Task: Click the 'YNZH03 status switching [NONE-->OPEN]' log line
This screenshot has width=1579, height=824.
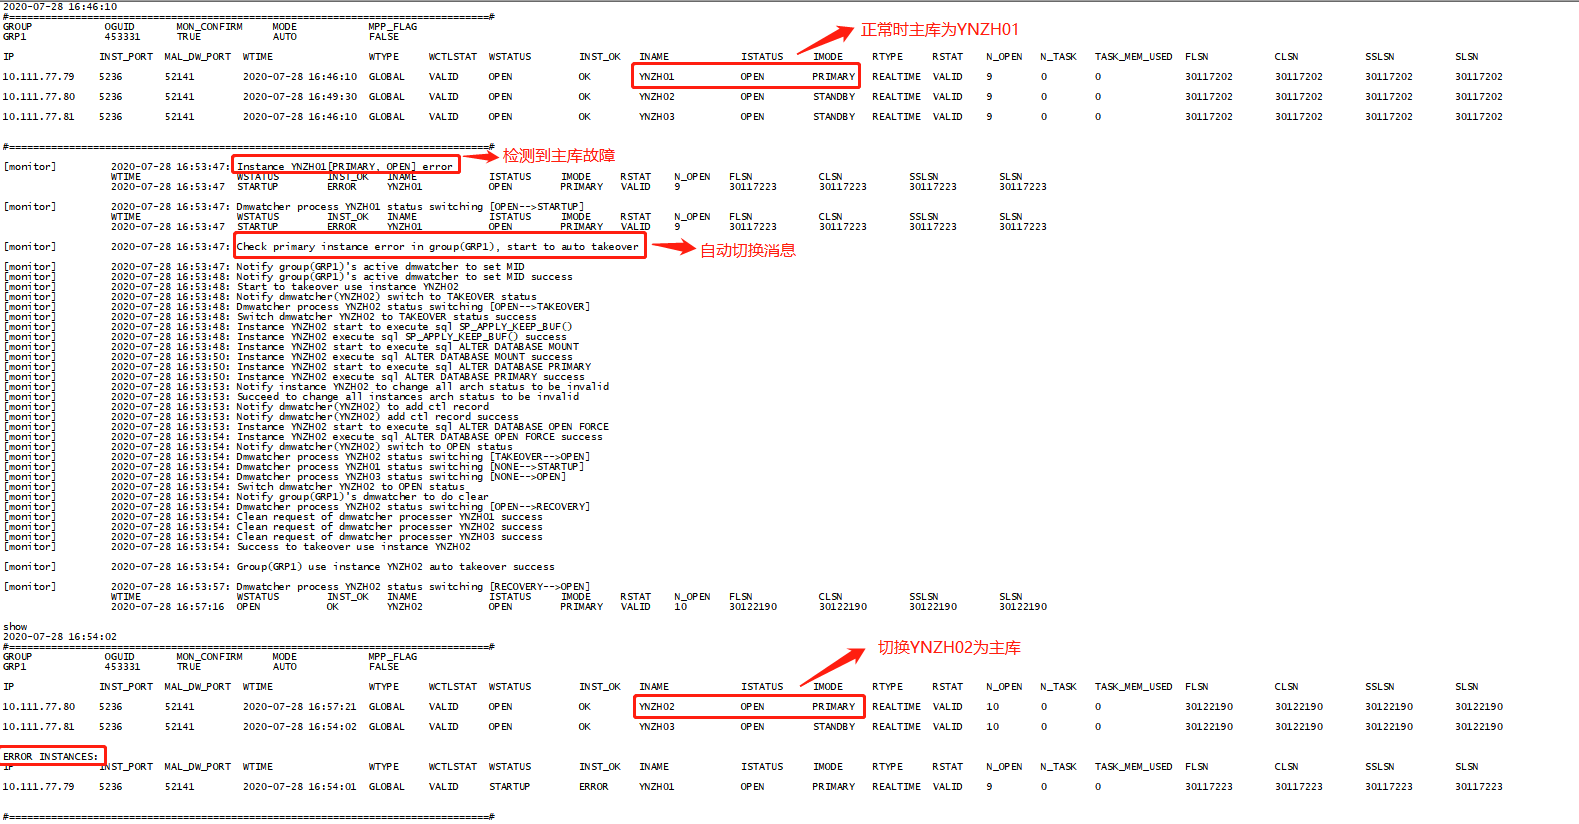Action: (401, 477)
